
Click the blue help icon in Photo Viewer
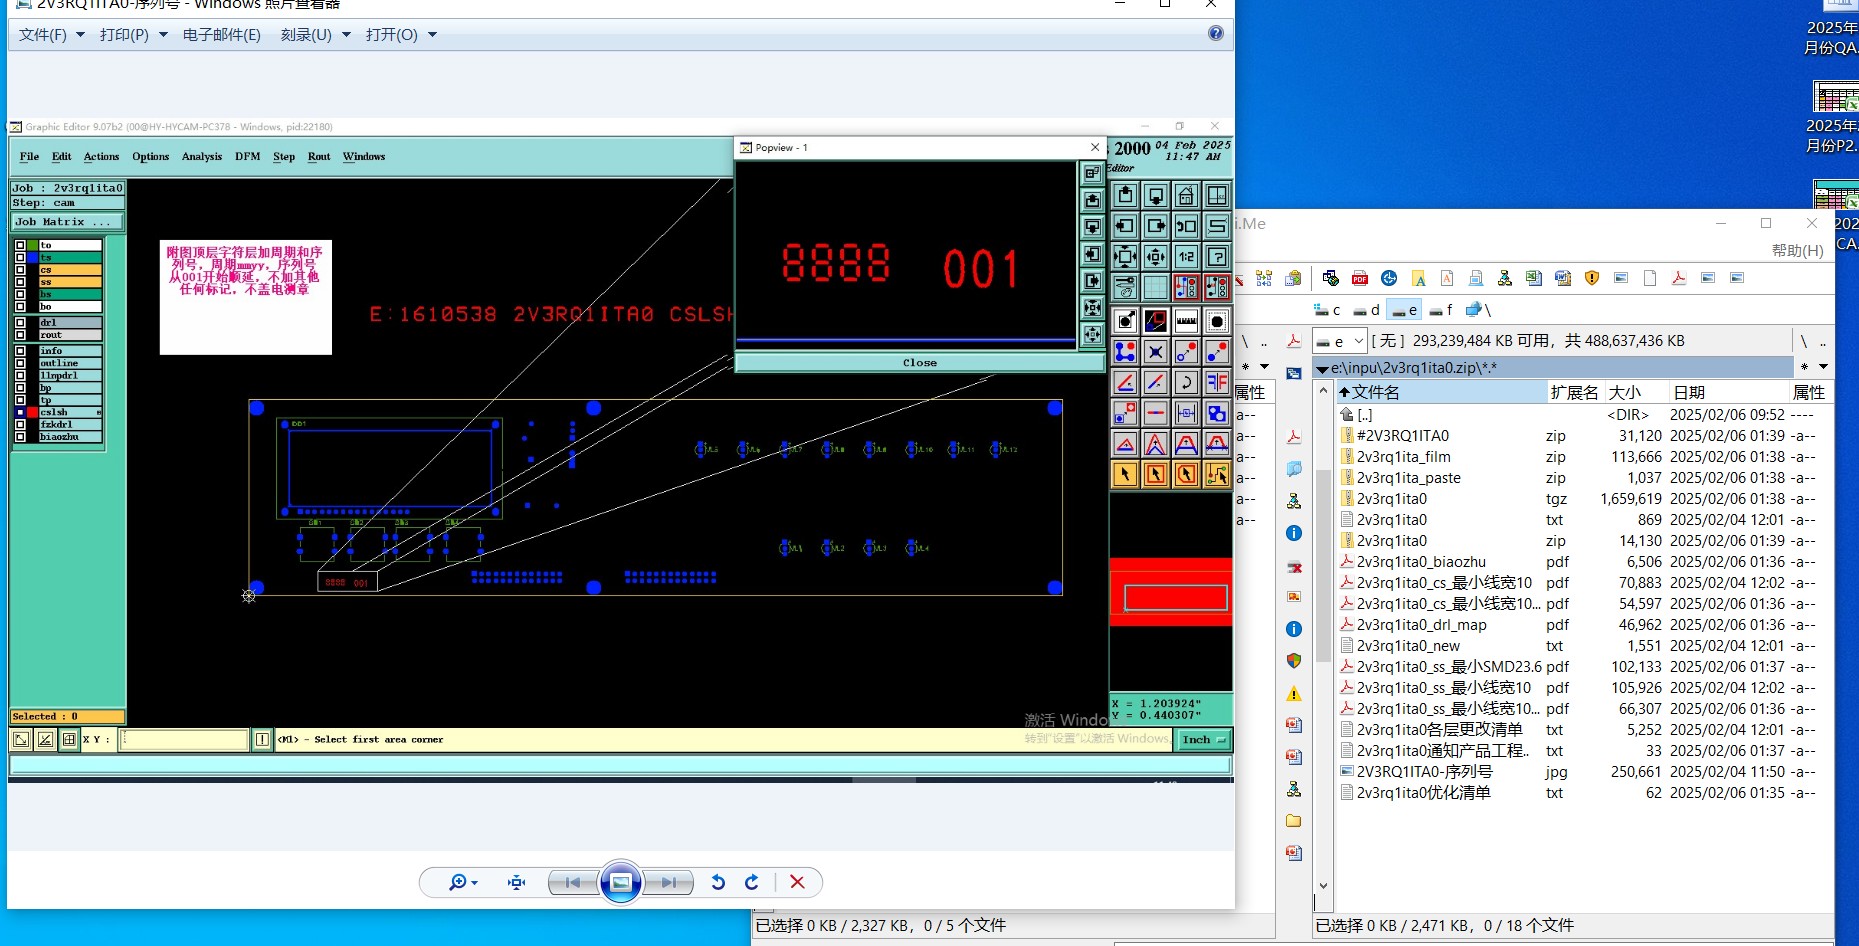pyautogui.click(x=1215, y=33)
